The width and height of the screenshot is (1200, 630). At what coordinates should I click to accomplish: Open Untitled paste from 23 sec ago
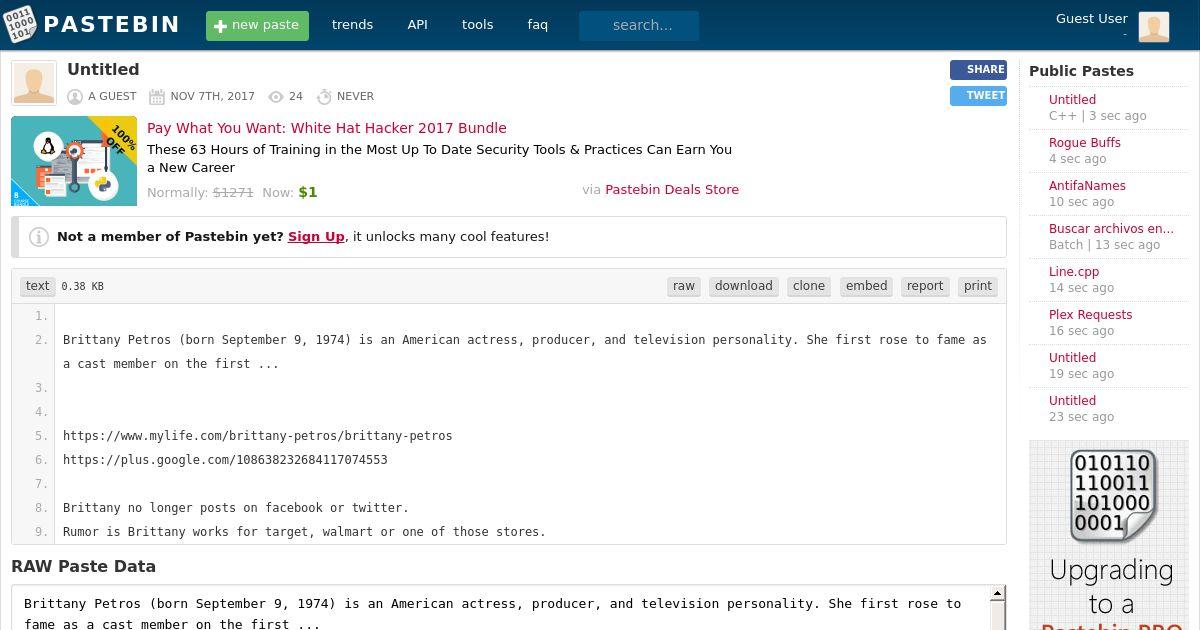click(1072, 401)
